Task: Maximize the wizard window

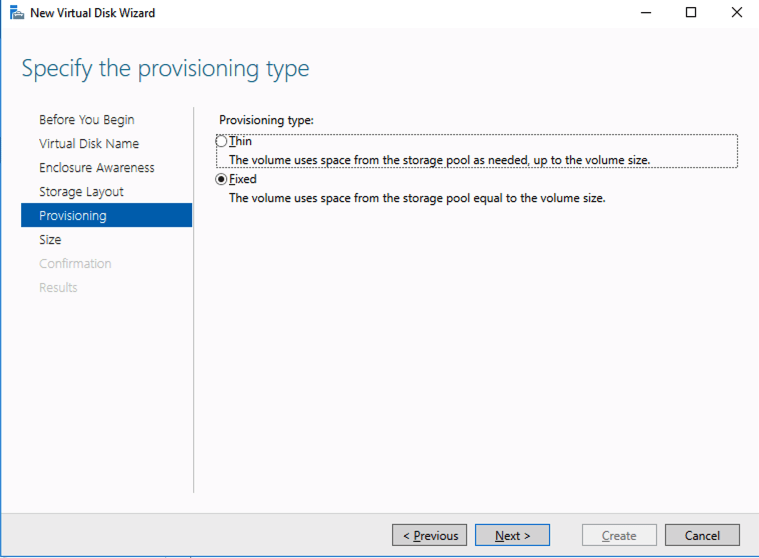Action: click(x=691, y=13)
